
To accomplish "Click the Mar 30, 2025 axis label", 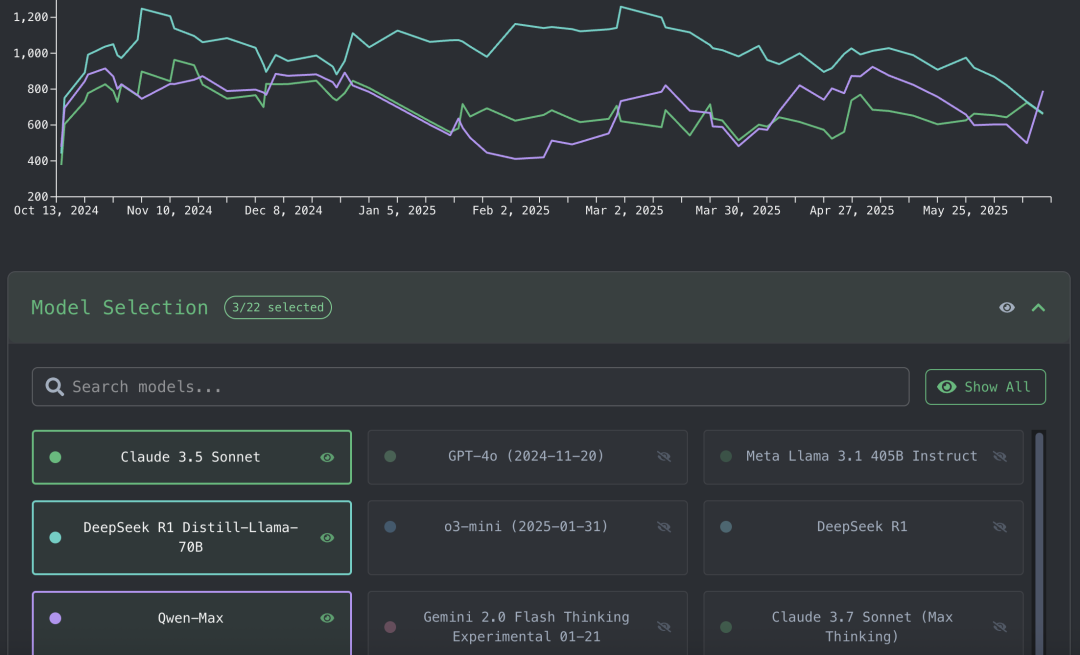I will [x=738, y=211].
